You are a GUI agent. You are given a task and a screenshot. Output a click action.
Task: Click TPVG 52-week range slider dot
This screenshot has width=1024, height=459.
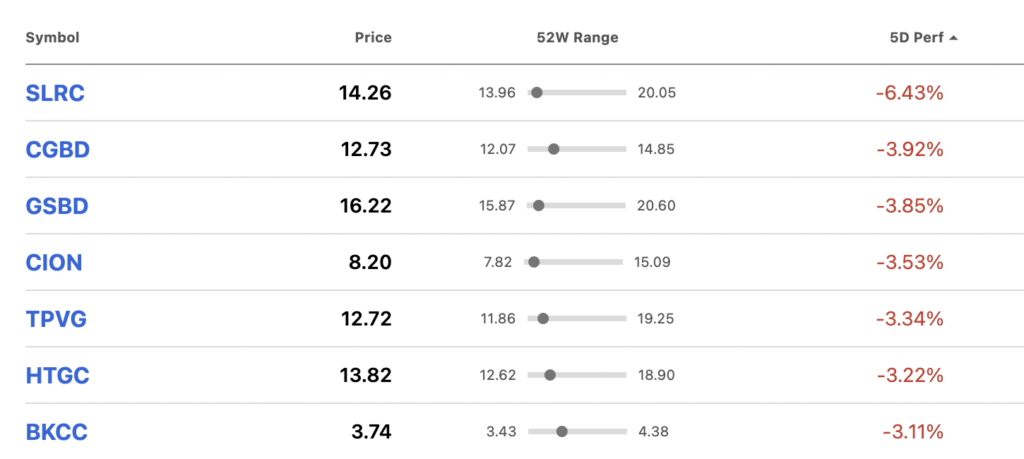pos(543,319)
